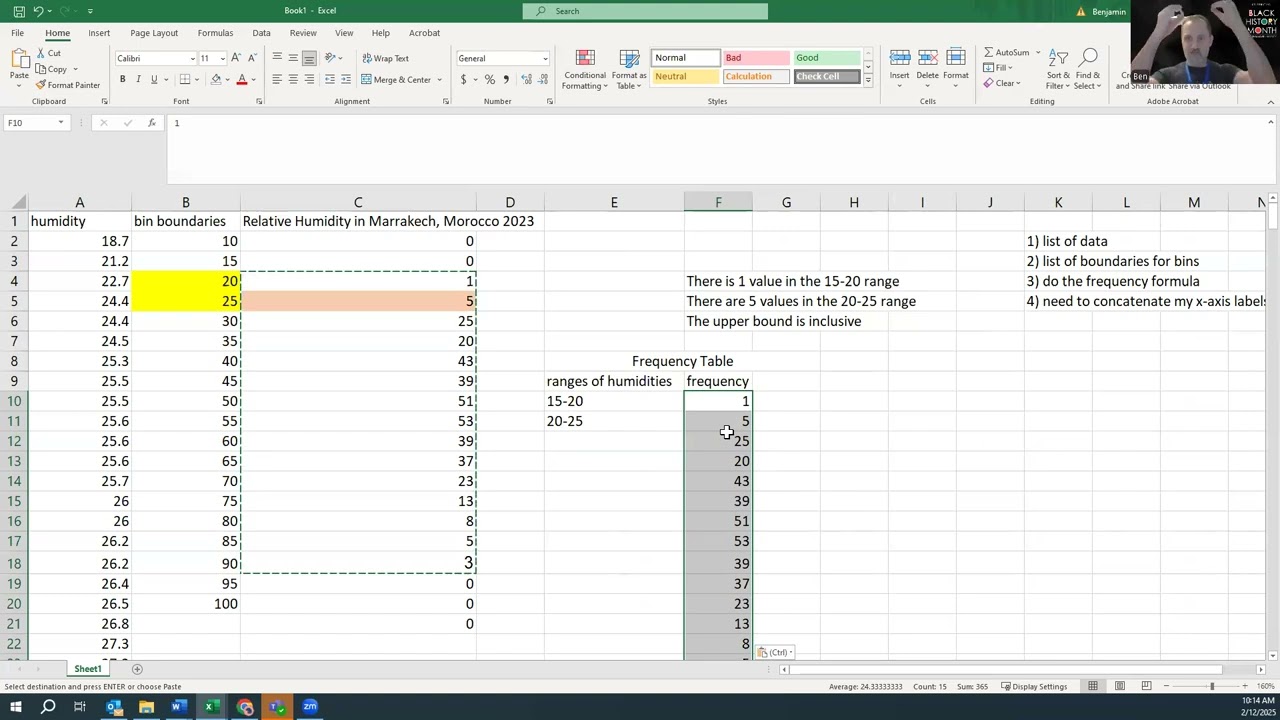
Task: Apply the Bad cell style
Action: [756, 58]
